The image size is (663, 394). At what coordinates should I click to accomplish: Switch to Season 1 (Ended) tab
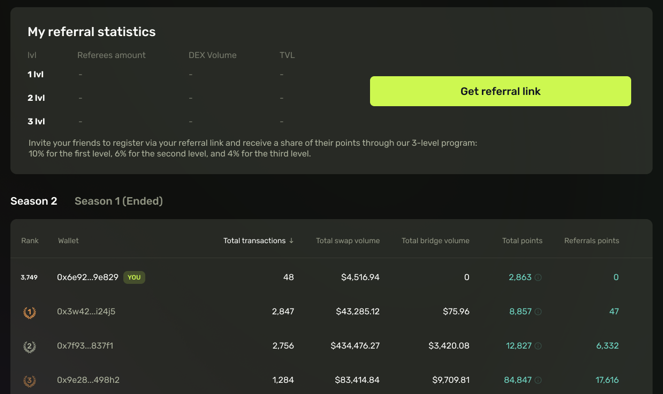(118, 201)
